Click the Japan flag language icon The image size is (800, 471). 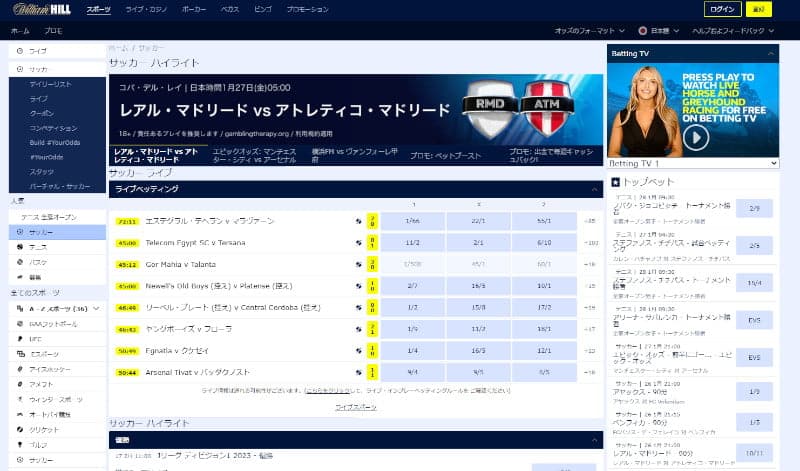(642, 31)
